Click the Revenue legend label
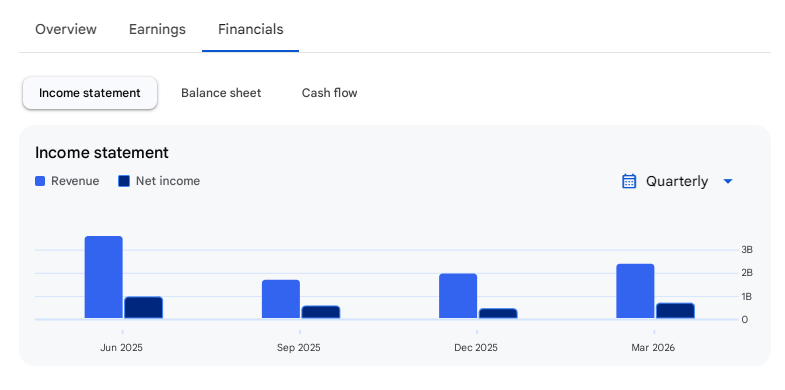 tap(75, 181)
